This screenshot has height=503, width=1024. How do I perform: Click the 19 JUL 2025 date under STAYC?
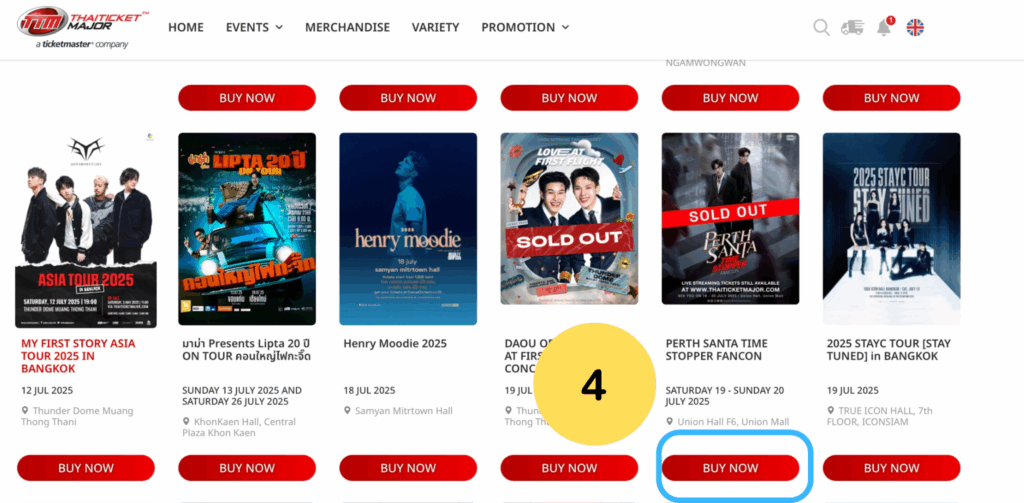(853, 391)
